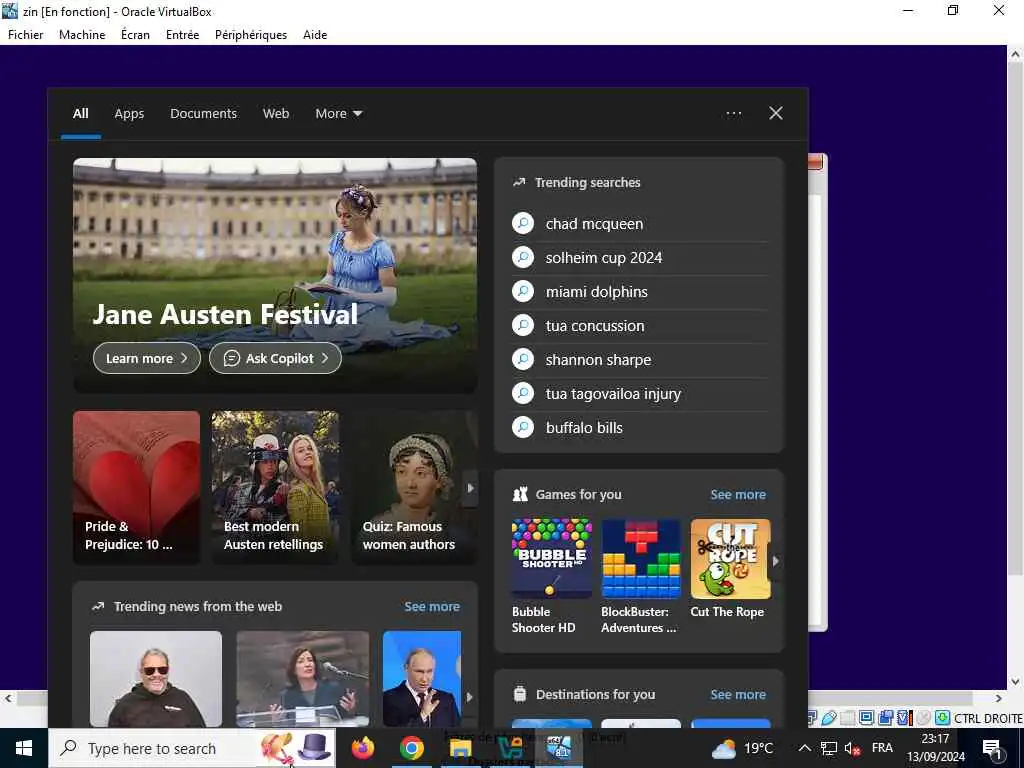Open the Aide menu in VirtualBox

click(315, 35)
